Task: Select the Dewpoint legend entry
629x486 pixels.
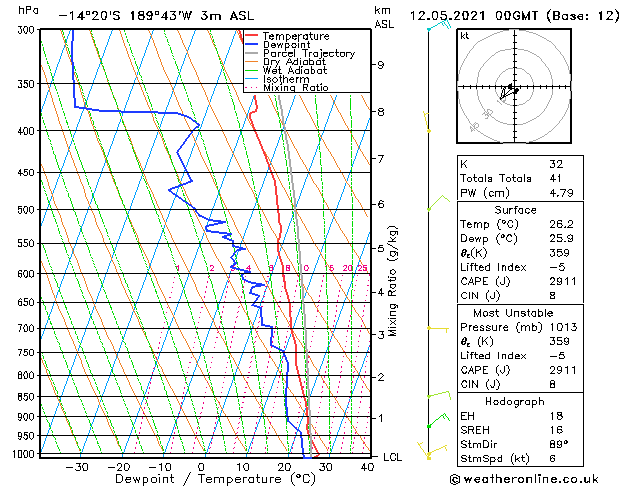Action: pos(287,45)
